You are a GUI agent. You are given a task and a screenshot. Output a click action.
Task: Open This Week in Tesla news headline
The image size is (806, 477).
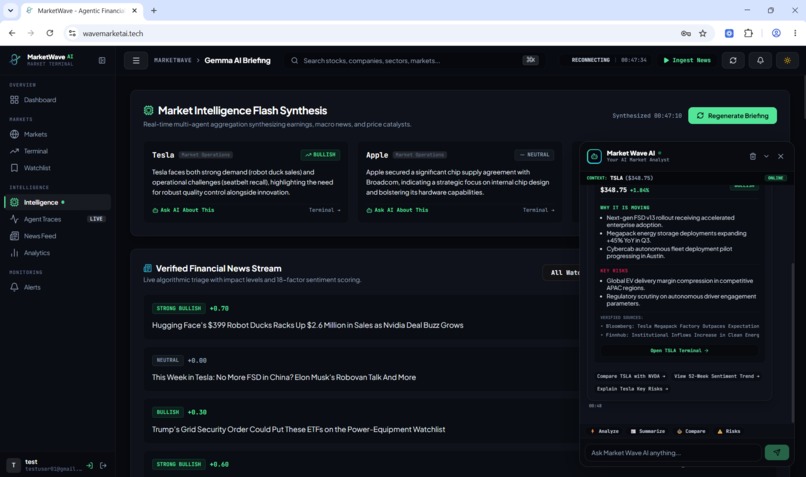284,377
